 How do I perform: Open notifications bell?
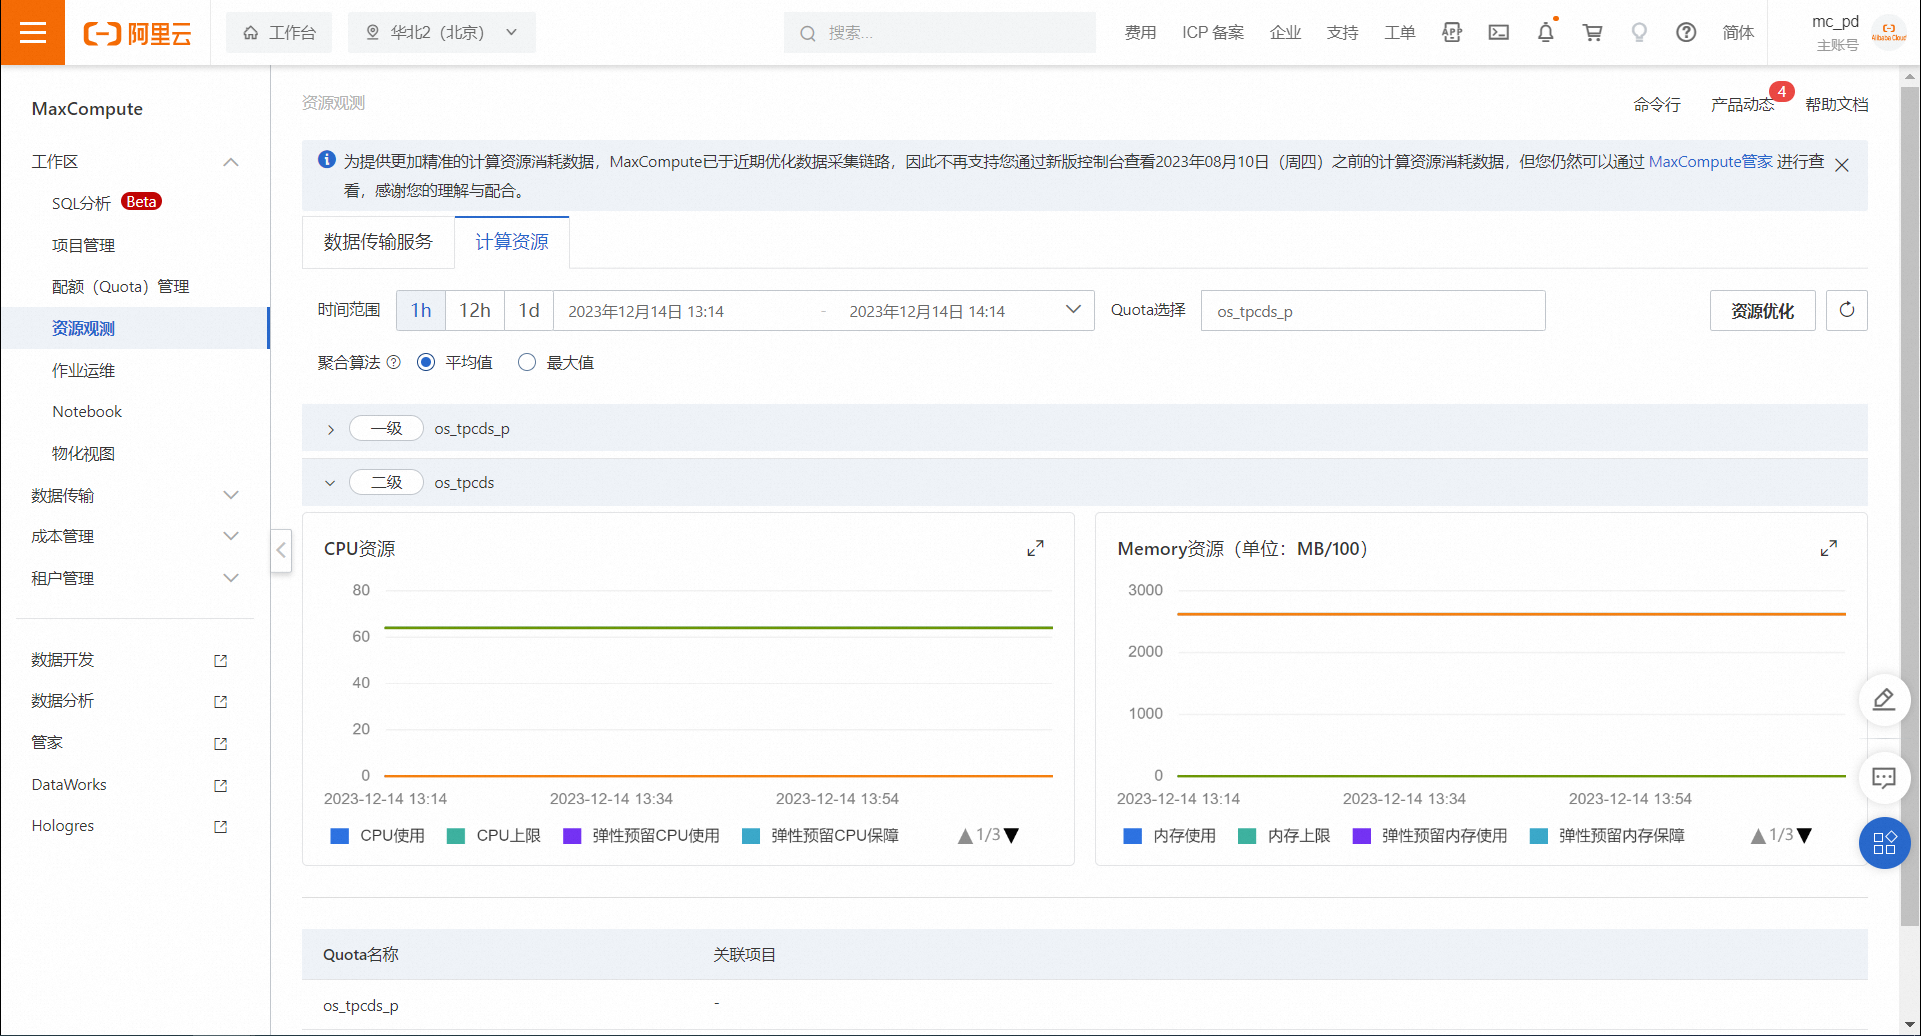click(1546, 33)
